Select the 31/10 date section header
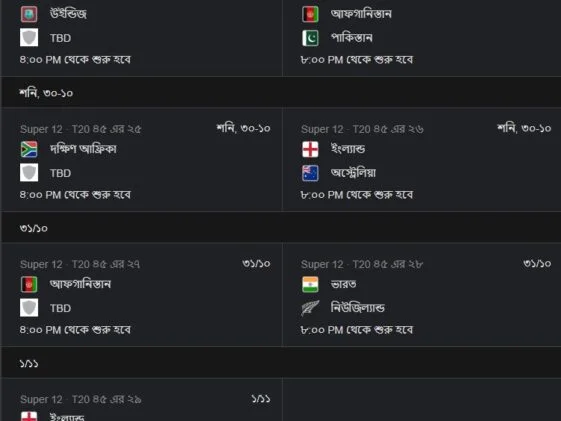The height and width of the screenshot is (421, 561). tap(280, 227)
